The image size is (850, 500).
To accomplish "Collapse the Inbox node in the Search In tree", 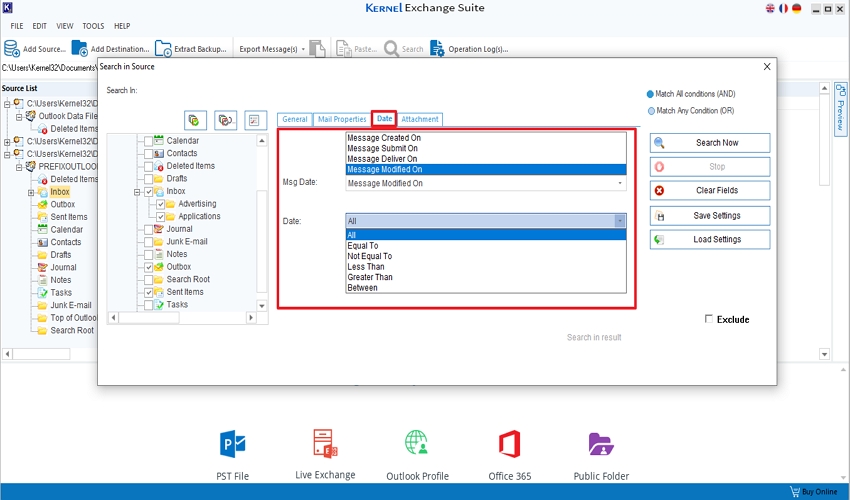I will point(137,192).
